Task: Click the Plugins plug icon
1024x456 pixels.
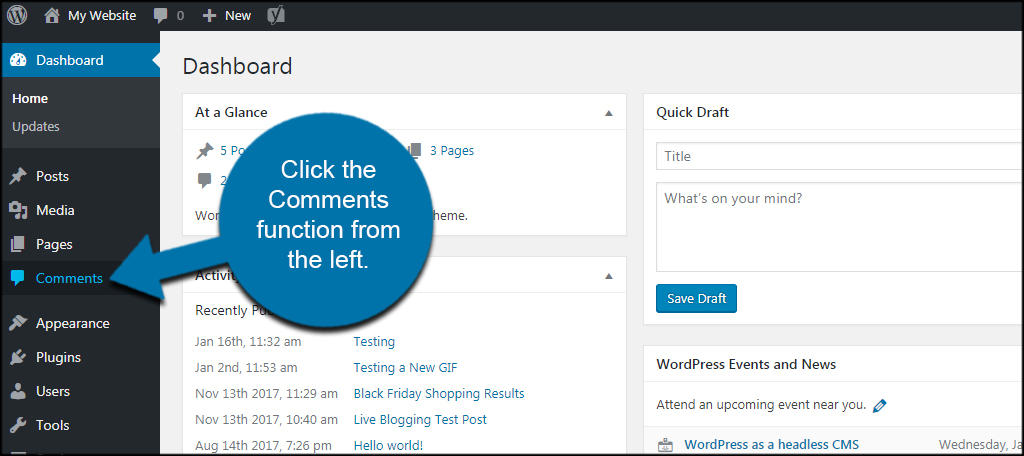Action: tap(18, 357)
